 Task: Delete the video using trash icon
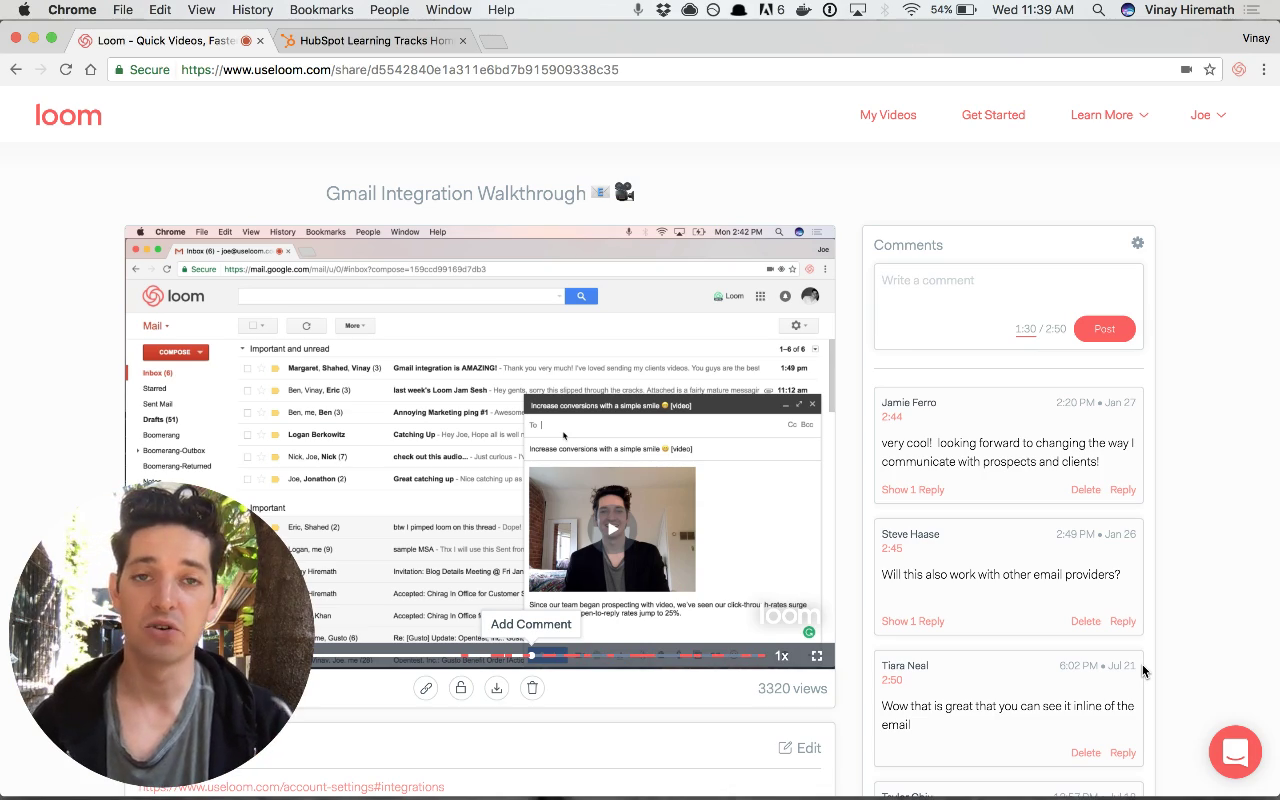[x=532, y=688]
